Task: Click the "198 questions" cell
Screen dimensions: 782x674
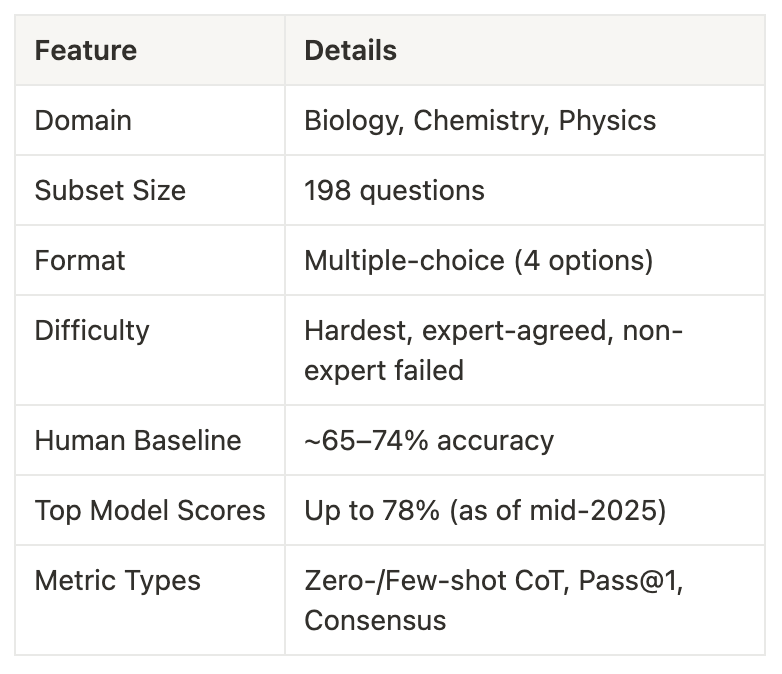Action: pyautogui.click(x=394, y=191)
